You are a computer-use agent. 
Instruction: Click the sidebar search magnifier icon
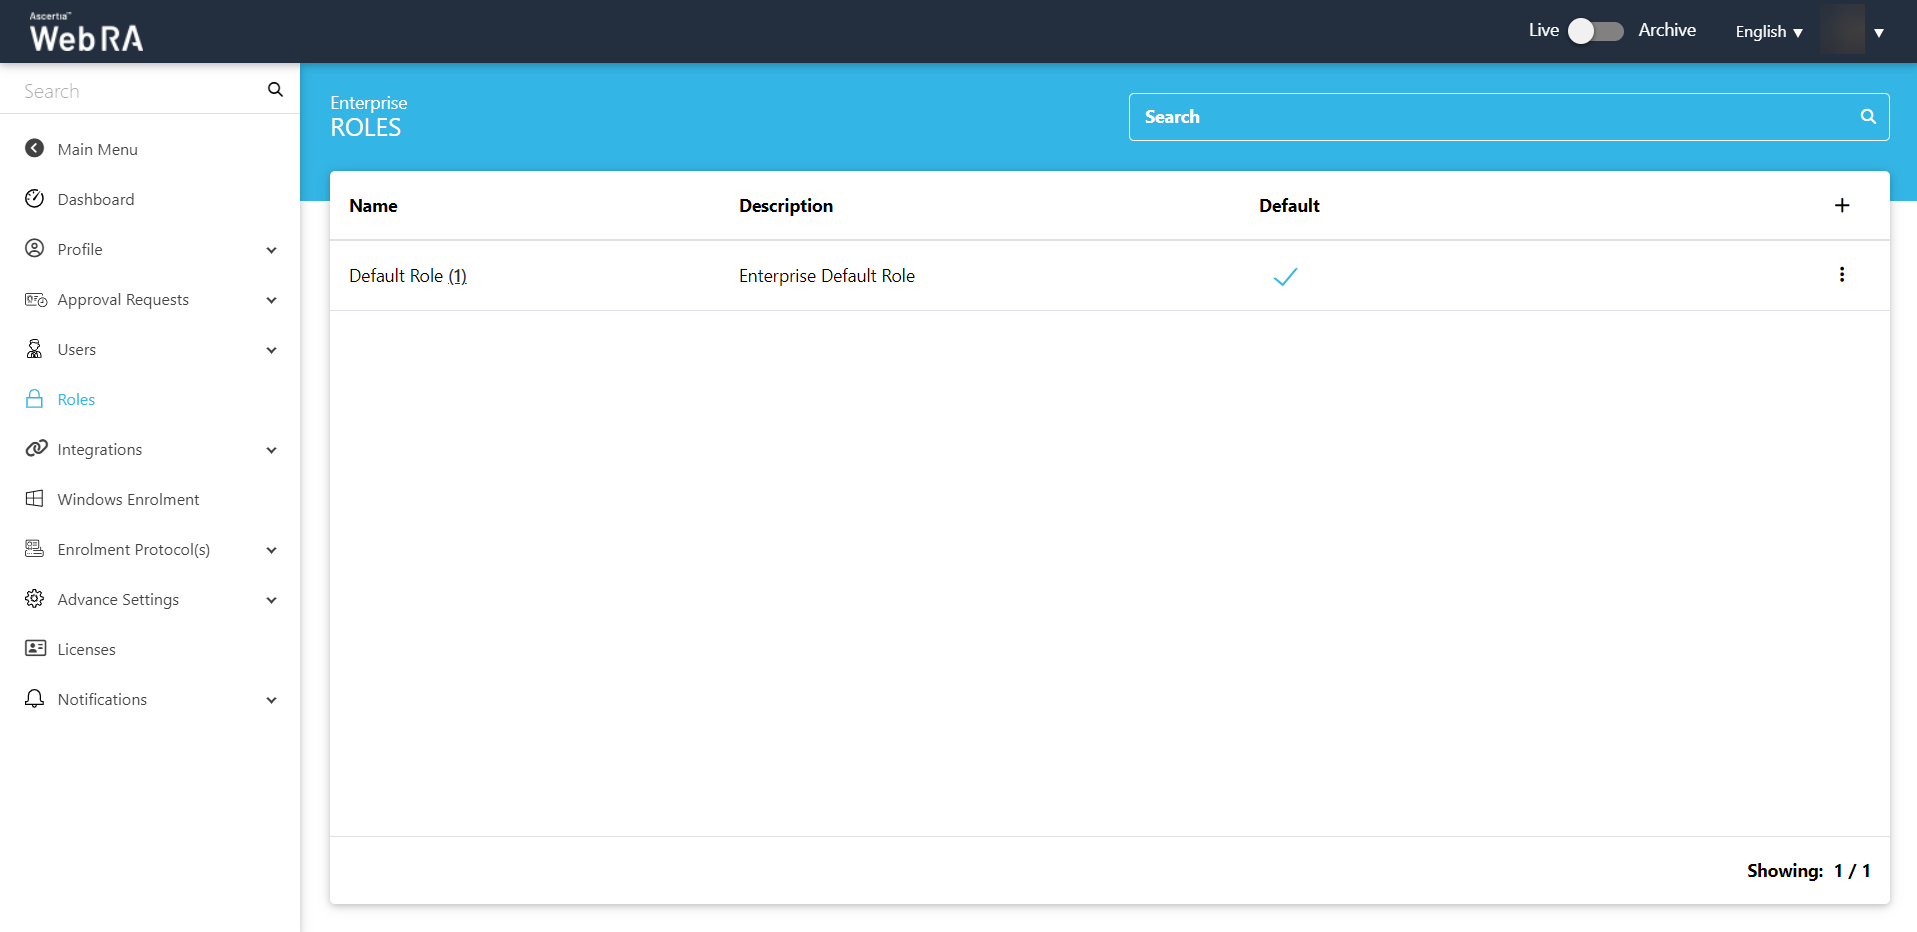point(275,90)
